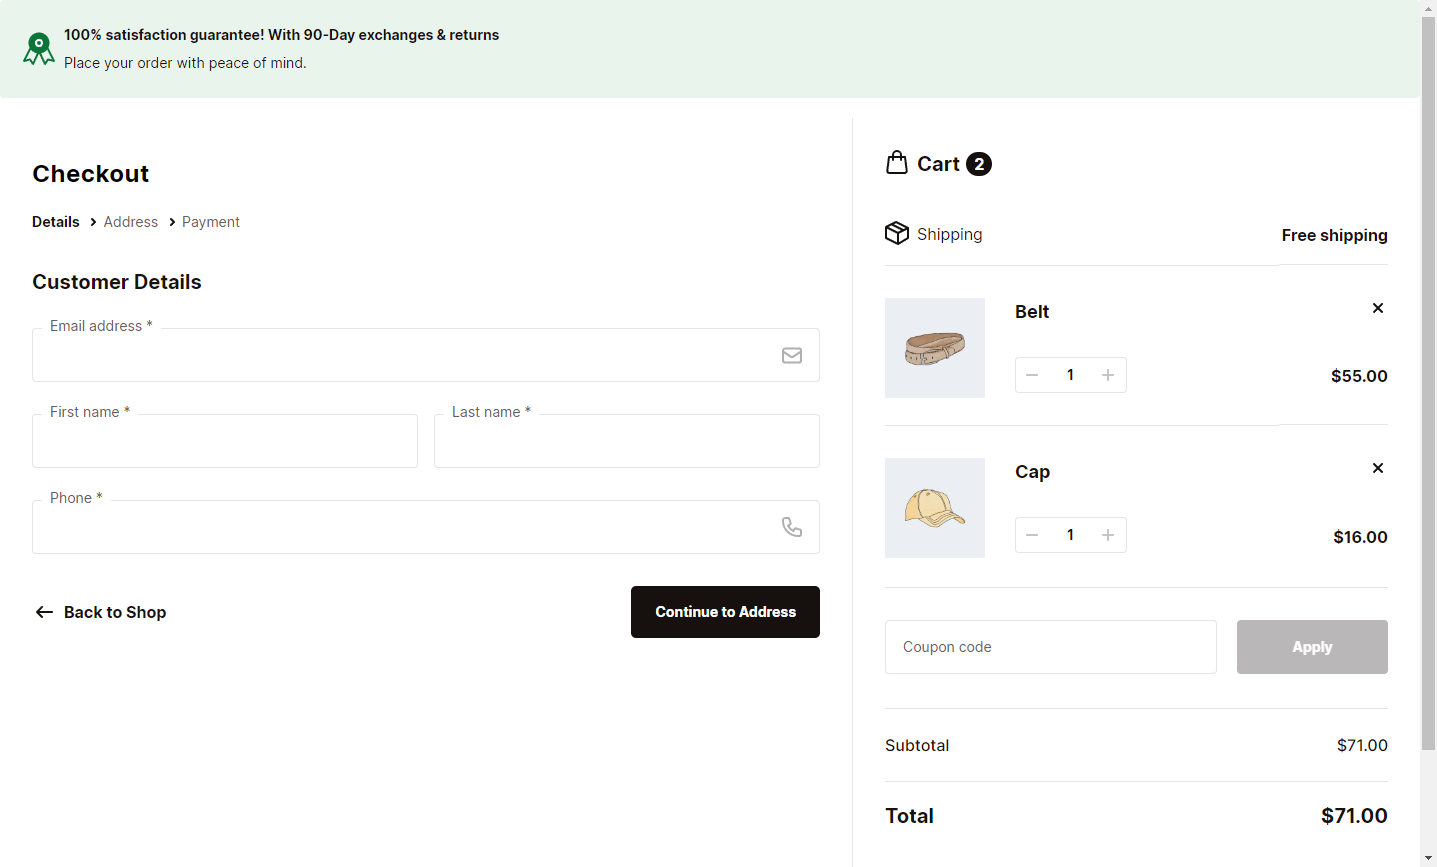1437x867 pixels.
Task: Select the Address checkout step
Action: point(130,221)
